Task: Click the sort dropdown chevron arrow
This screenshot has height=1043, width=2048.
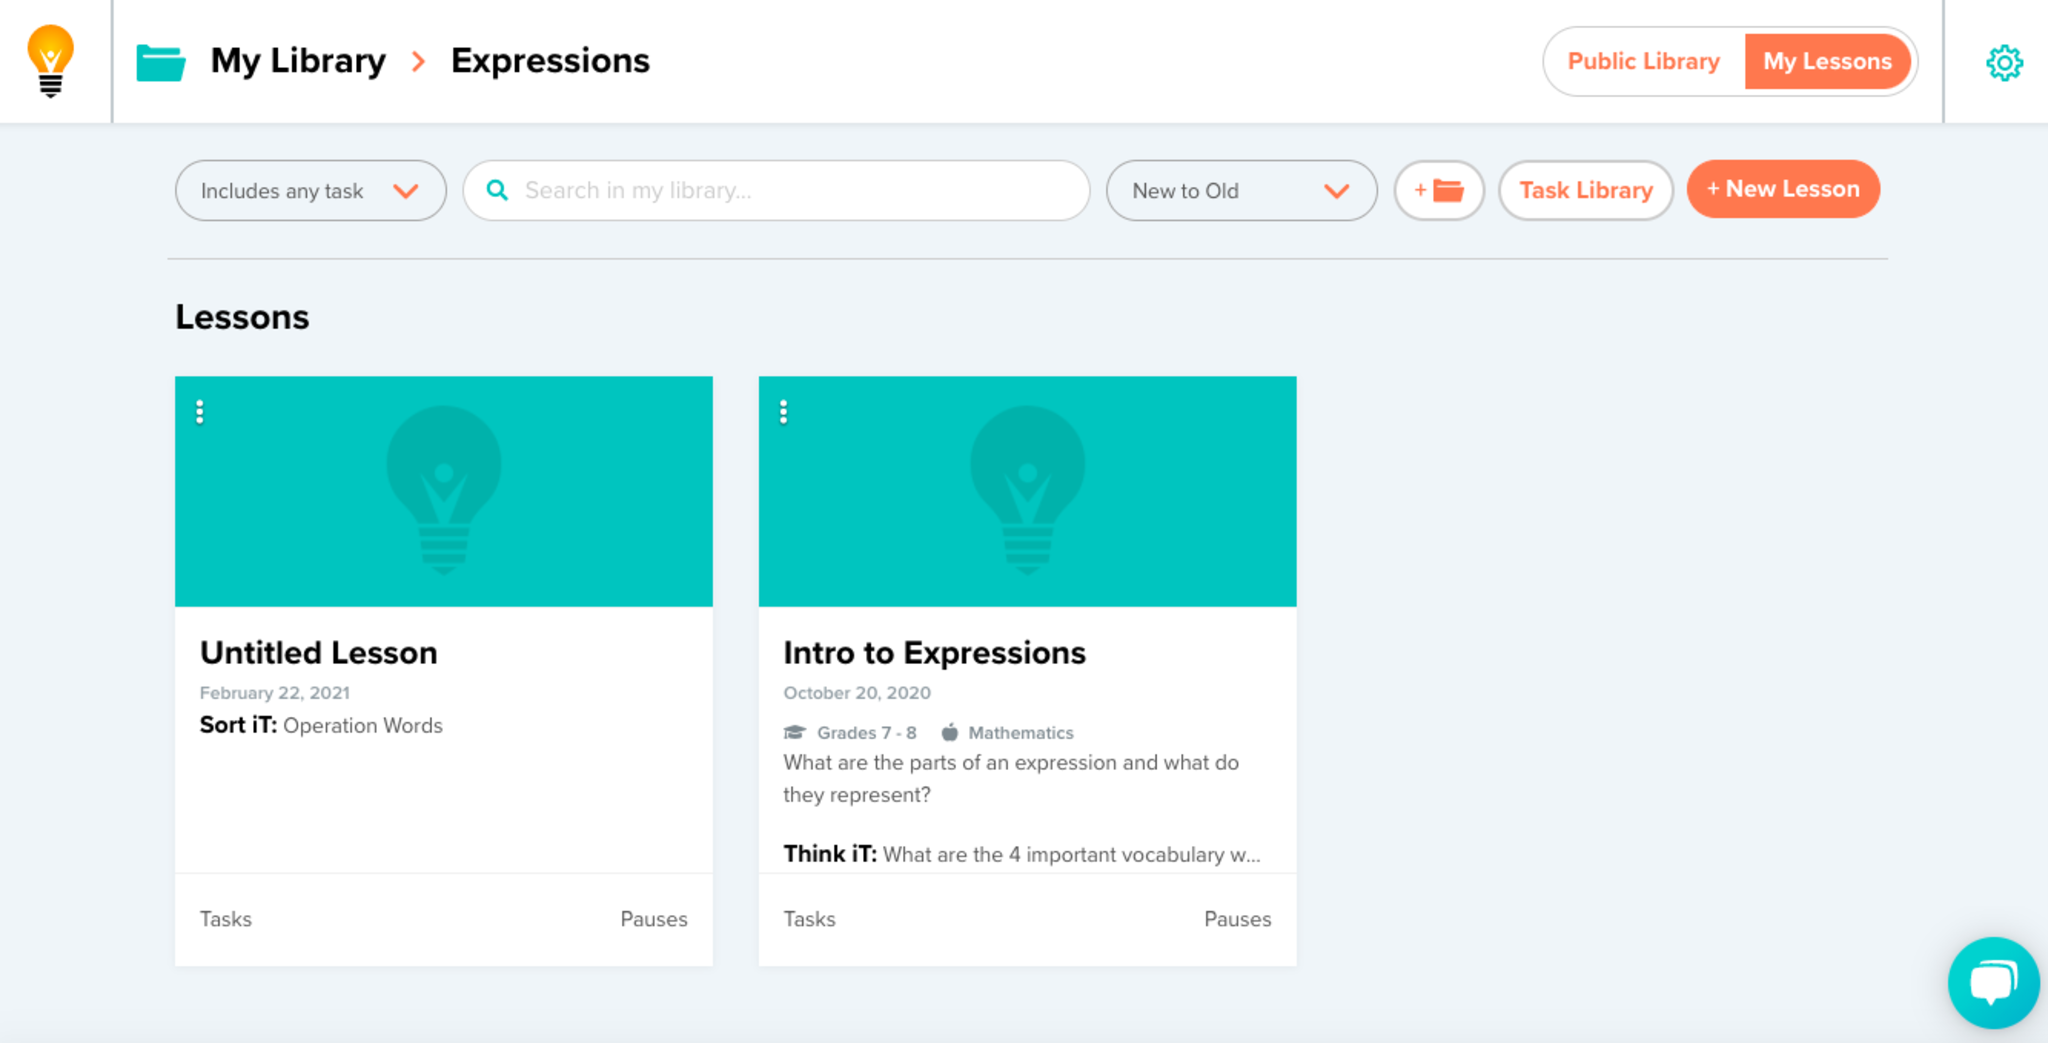Action: pyautogui.click(x=1336, y=191)
